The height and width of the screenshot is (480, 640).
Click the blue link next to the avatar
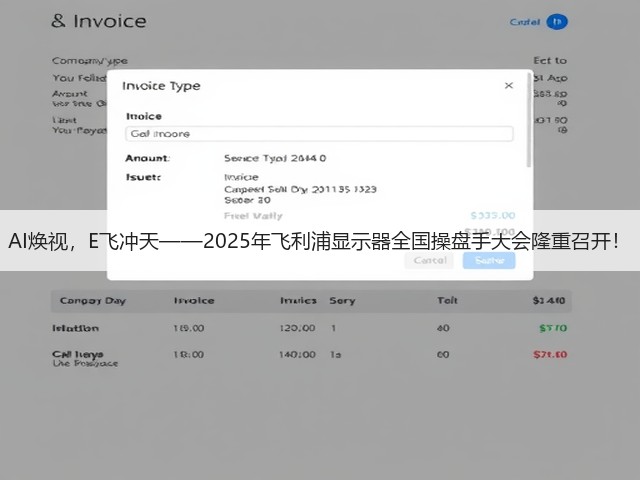point(524,22)
